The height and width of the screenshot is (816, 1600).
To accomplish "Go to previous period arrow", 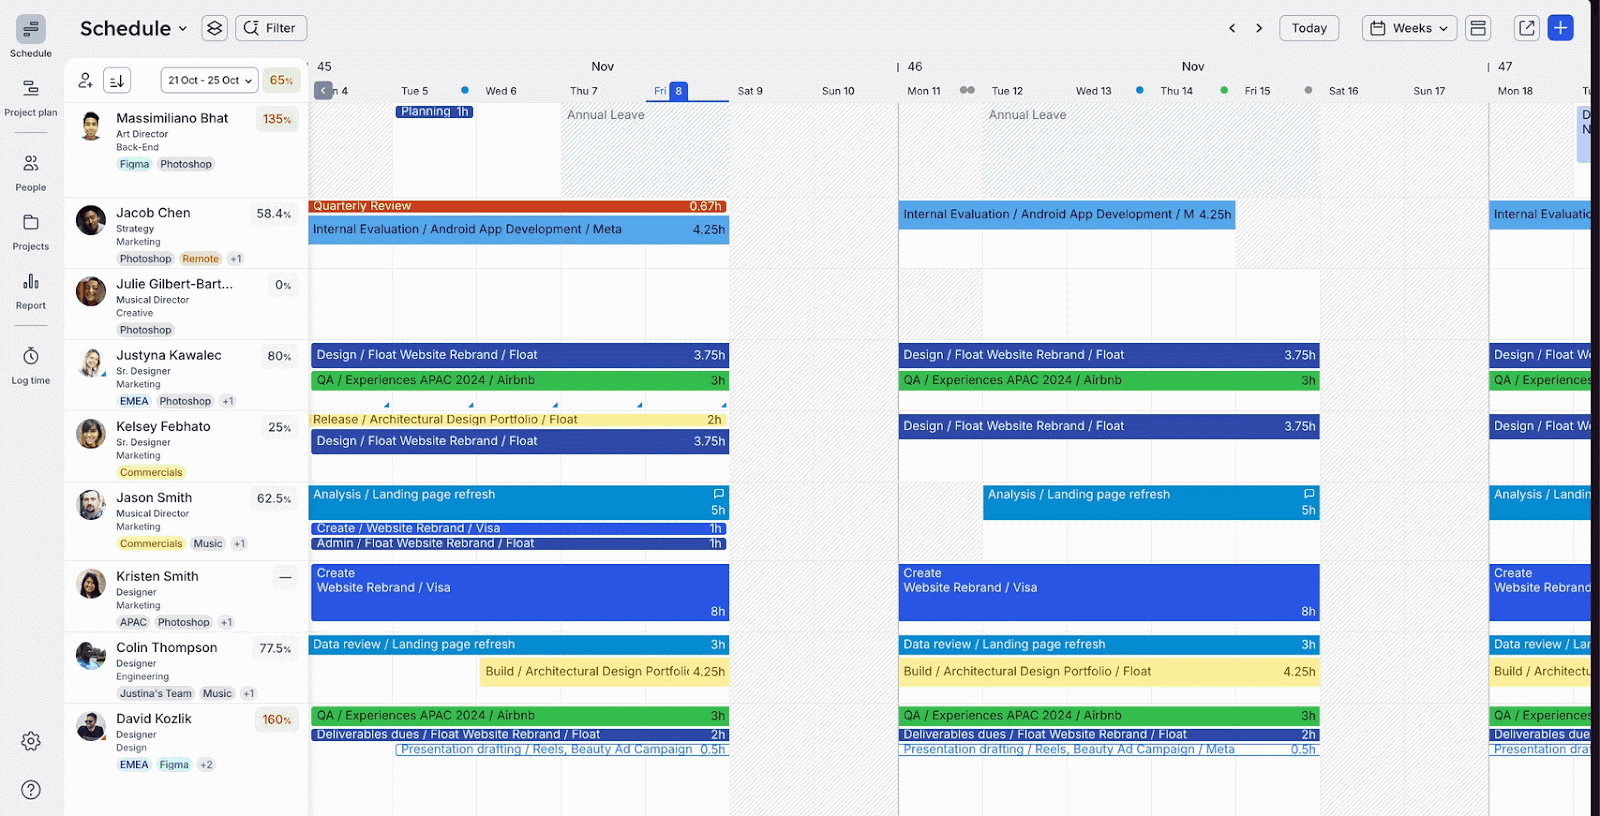I will point(1232,28).
